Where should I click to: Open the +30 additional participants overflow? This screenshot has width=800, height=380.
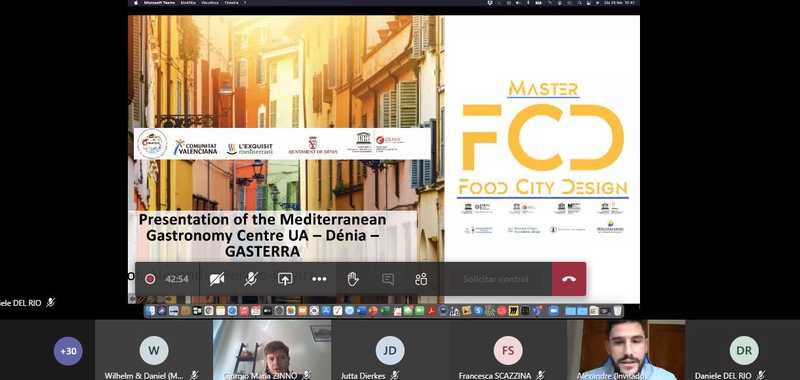pos(68,351)
